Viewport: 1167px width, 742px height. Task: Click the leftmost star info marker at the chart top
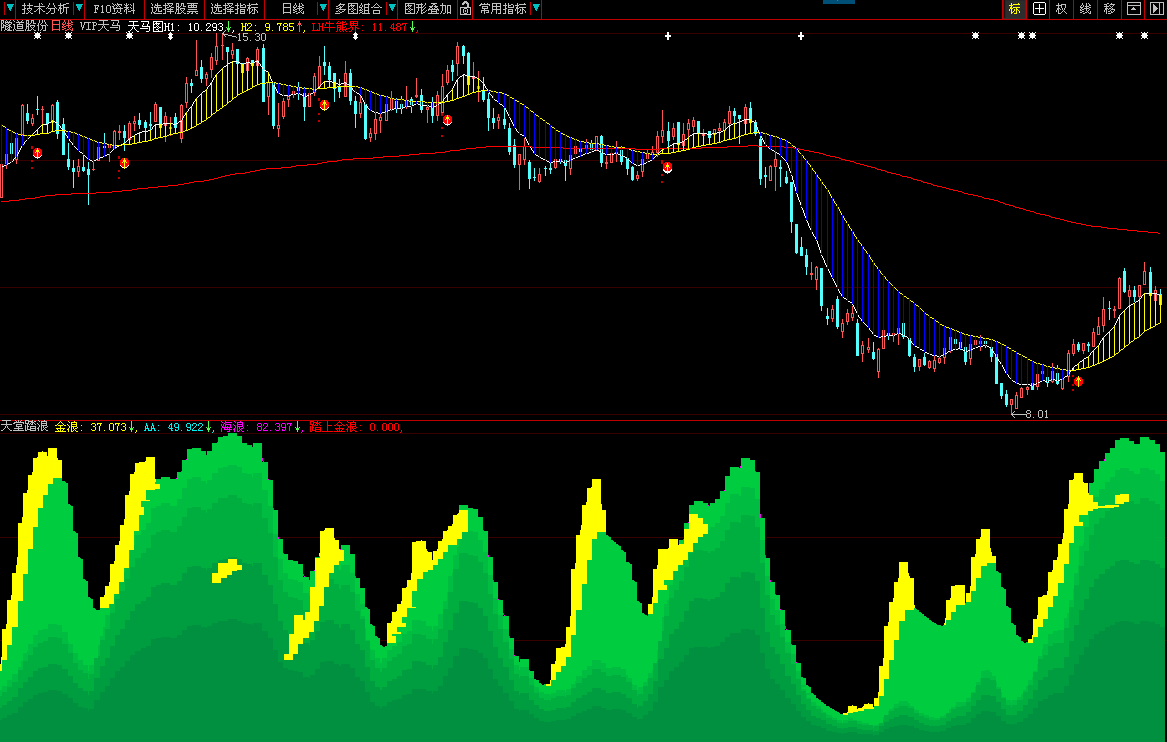[38, 36]
